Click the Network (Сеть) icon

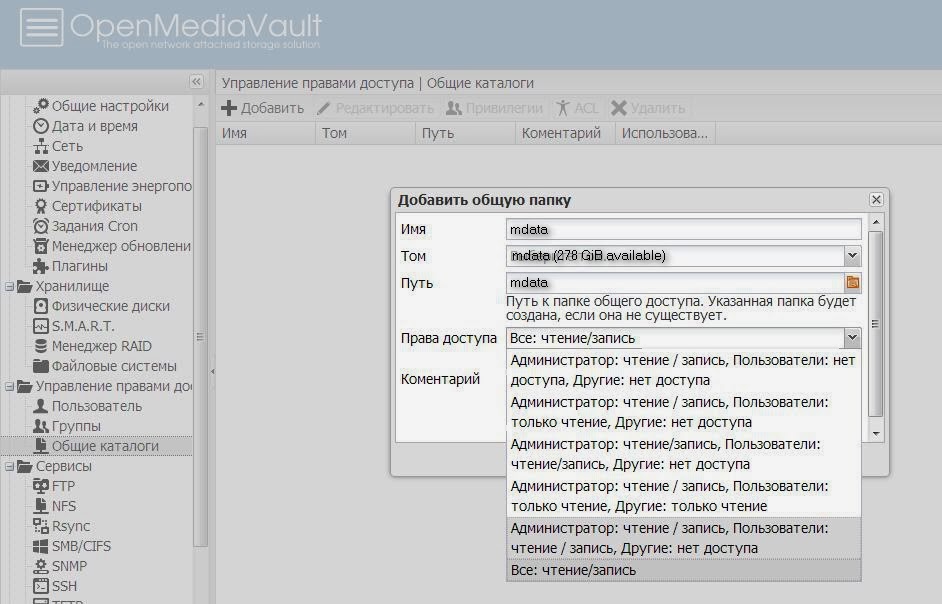click(40, 146)
